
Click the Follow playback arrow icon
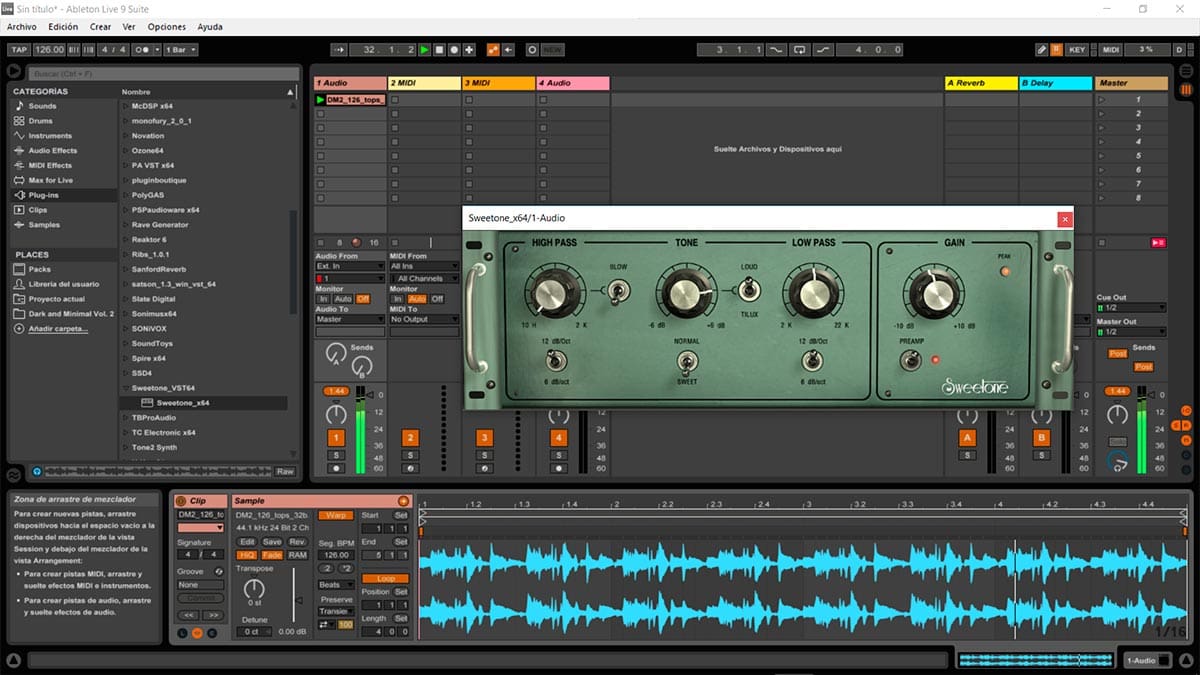339,49
